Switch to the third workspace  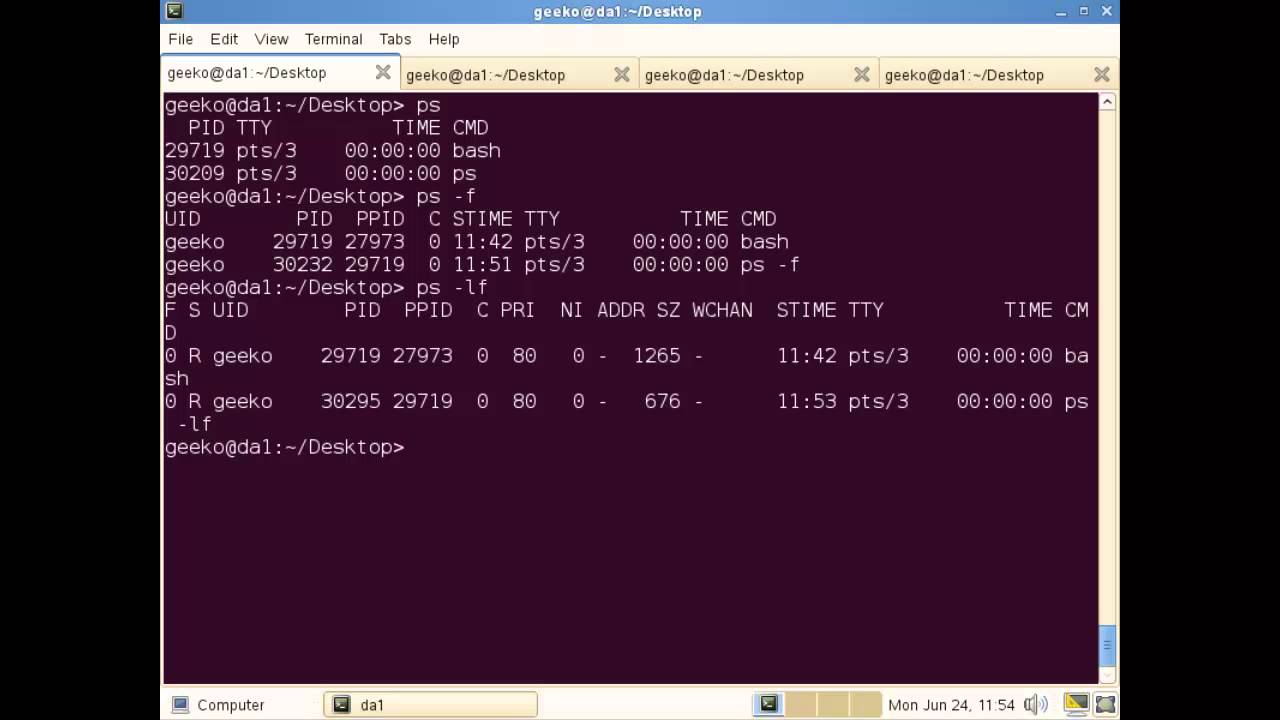[x=832, y=705]
